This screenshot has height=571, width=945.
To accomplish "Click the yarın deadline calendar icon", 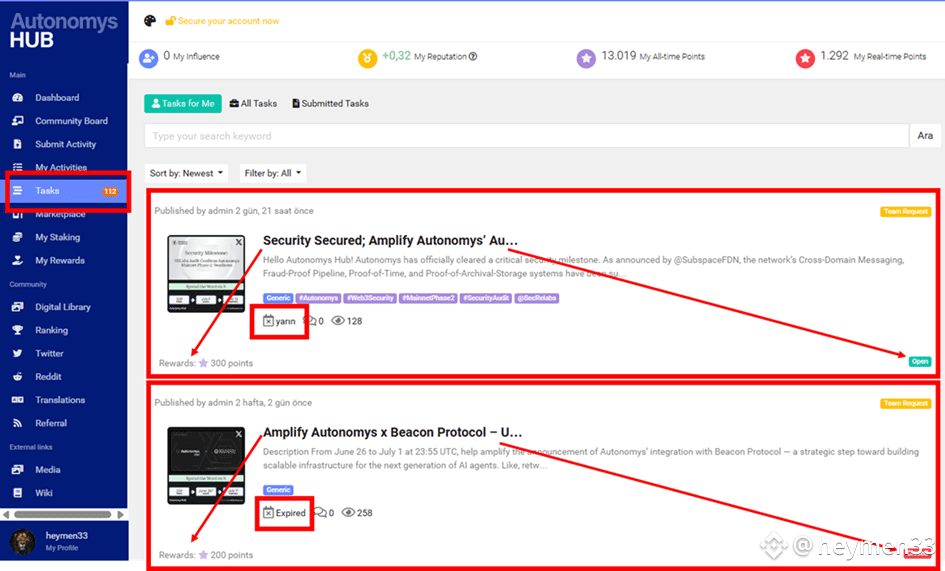I will [x=268, y=321].
